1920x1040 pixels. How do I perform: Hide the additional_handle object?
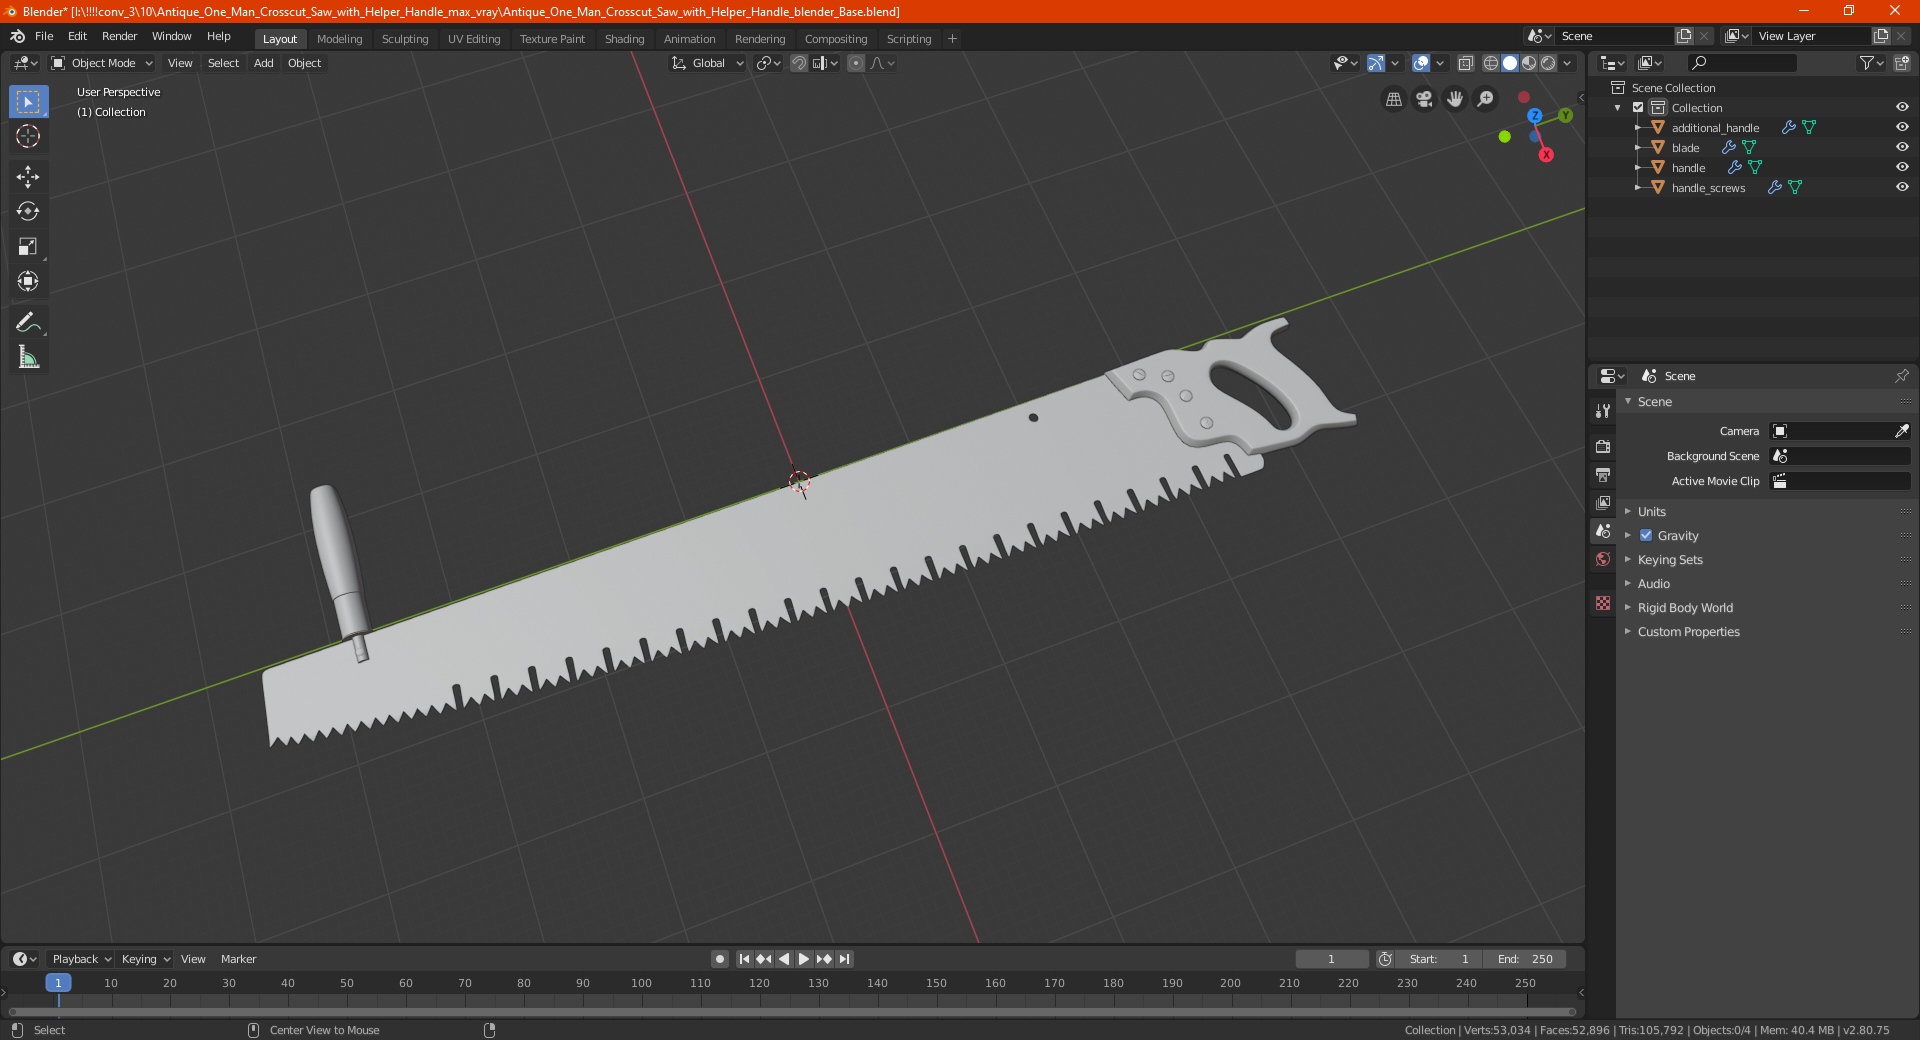1902,127
